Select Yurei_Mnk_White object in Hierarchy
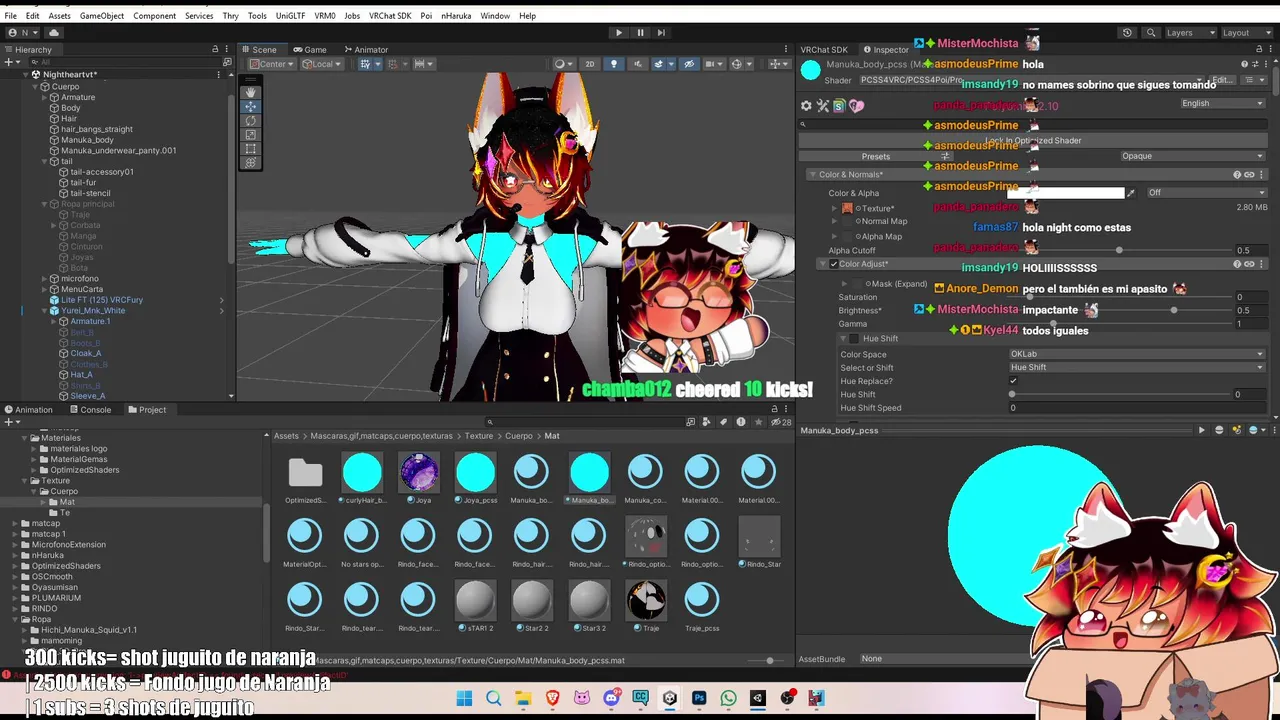Screen dimensions: 1280x720 coord(92,311)
